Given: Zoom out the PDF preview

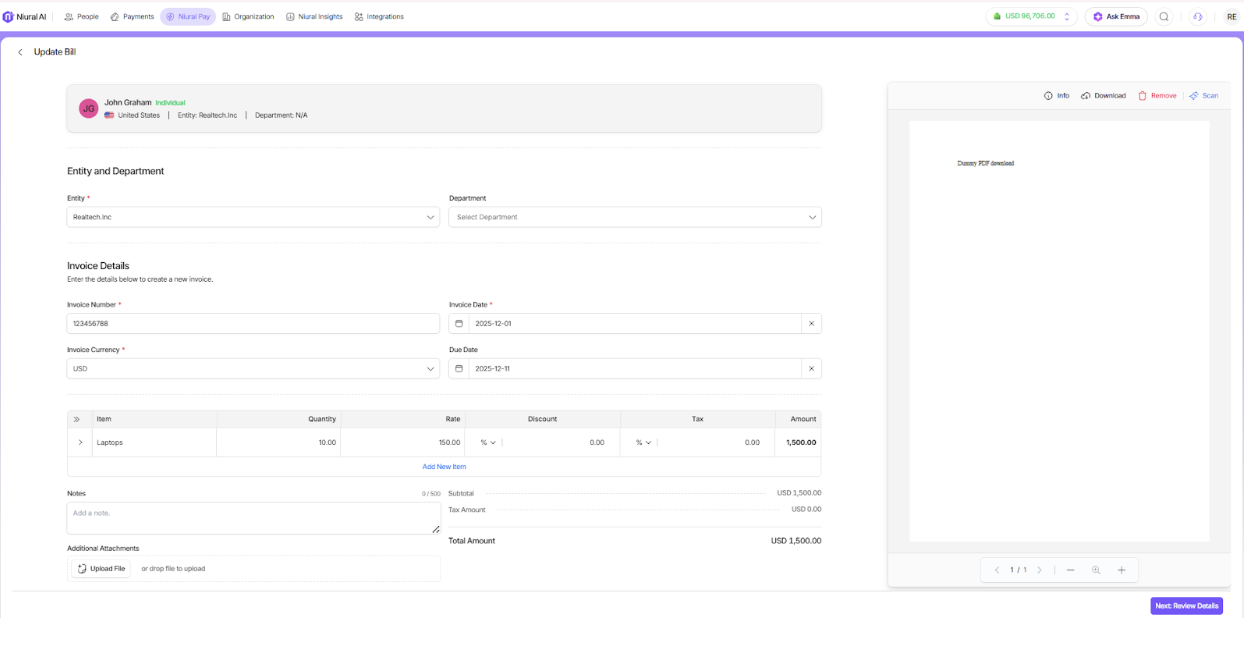Looking at the screenshot, I should pos(1070,570).
